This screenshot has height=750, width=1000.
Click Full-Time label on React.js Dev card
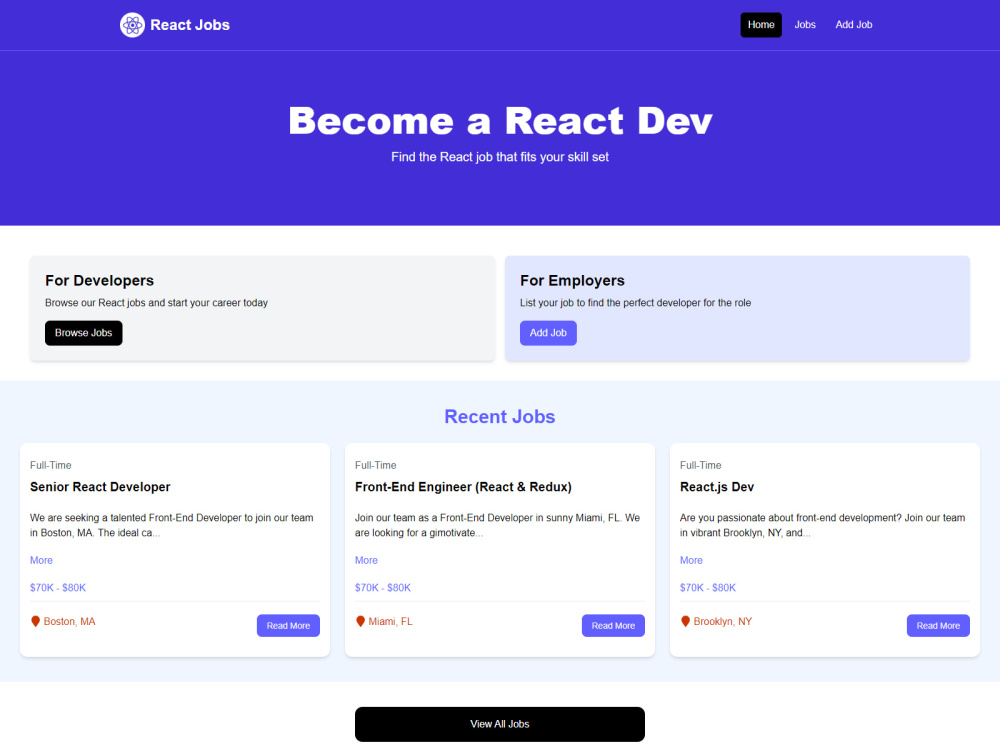click(x=701, y=465)
